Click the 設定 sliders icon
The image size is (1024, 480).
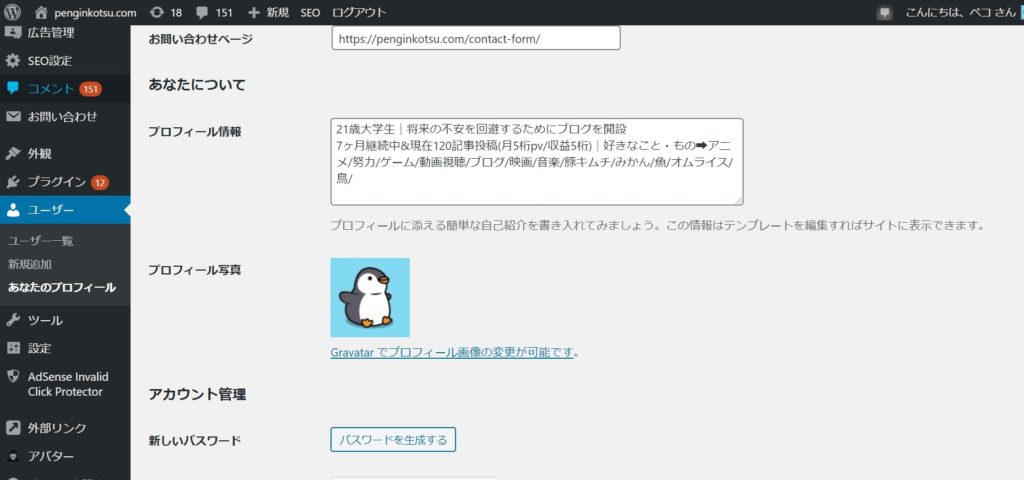click(x=12, y=348)
